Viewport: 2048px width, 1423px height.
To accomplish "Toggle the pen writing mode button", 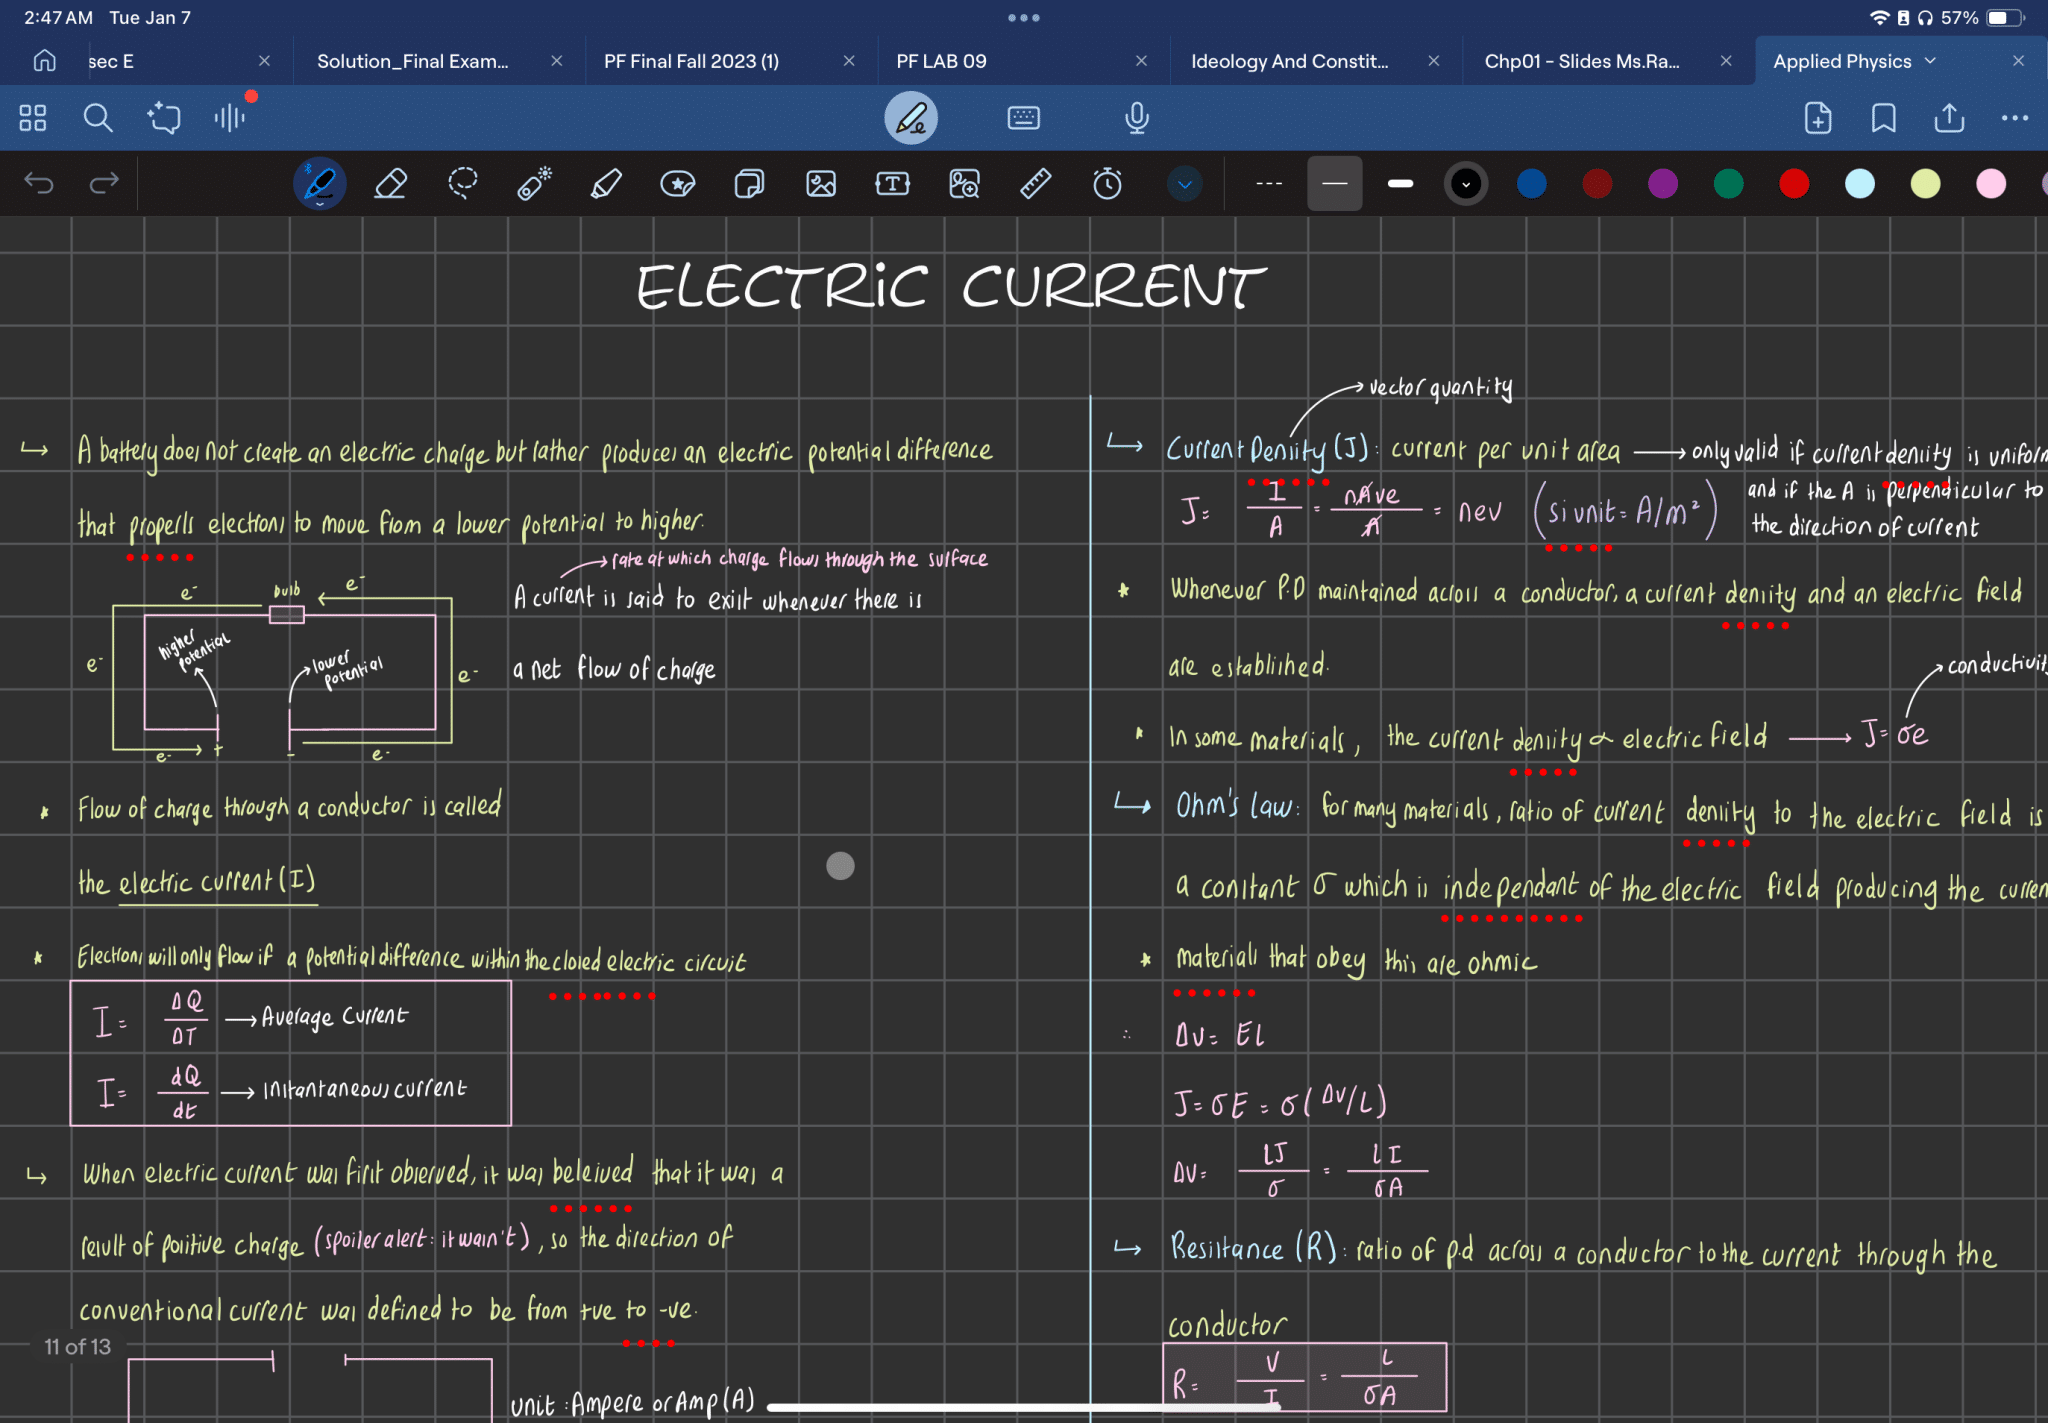I will [x=910, y=118].
